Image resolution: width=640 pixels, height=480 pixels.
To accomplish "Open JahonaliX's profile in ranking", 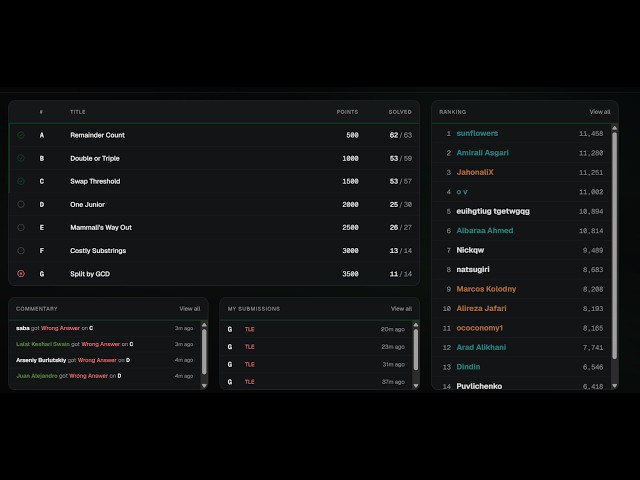I will coord(475,172).
